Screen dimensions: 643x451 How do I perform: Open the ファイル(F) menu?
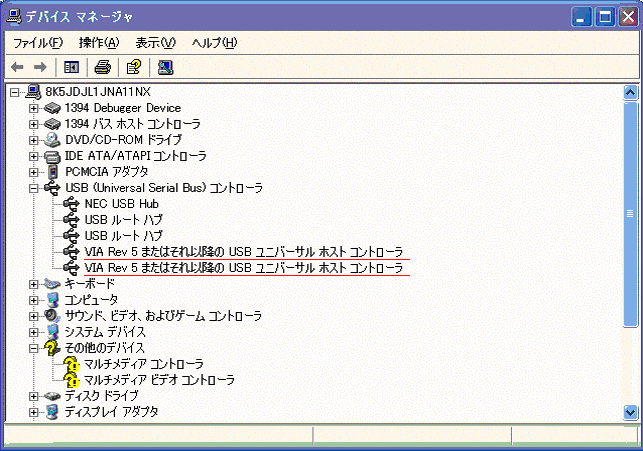(x=37, y=42)
